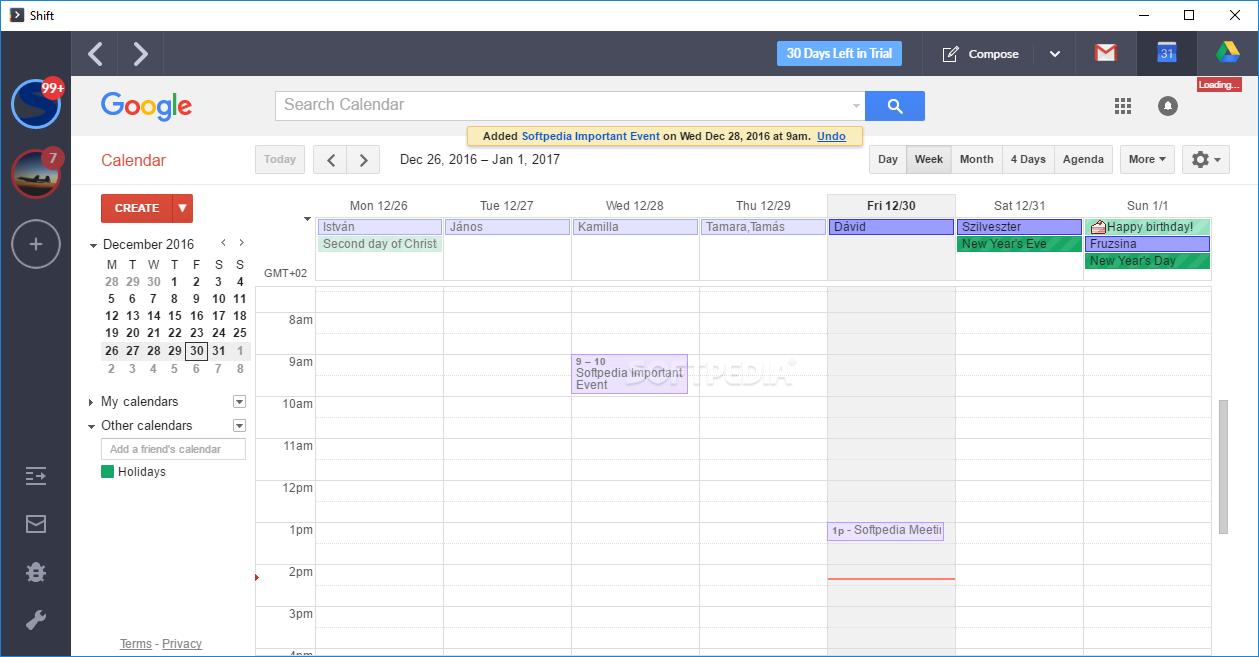Open the red Create dropdown arrow
The width and height of the screenshot is (1259, 657).
pos(182,208)
